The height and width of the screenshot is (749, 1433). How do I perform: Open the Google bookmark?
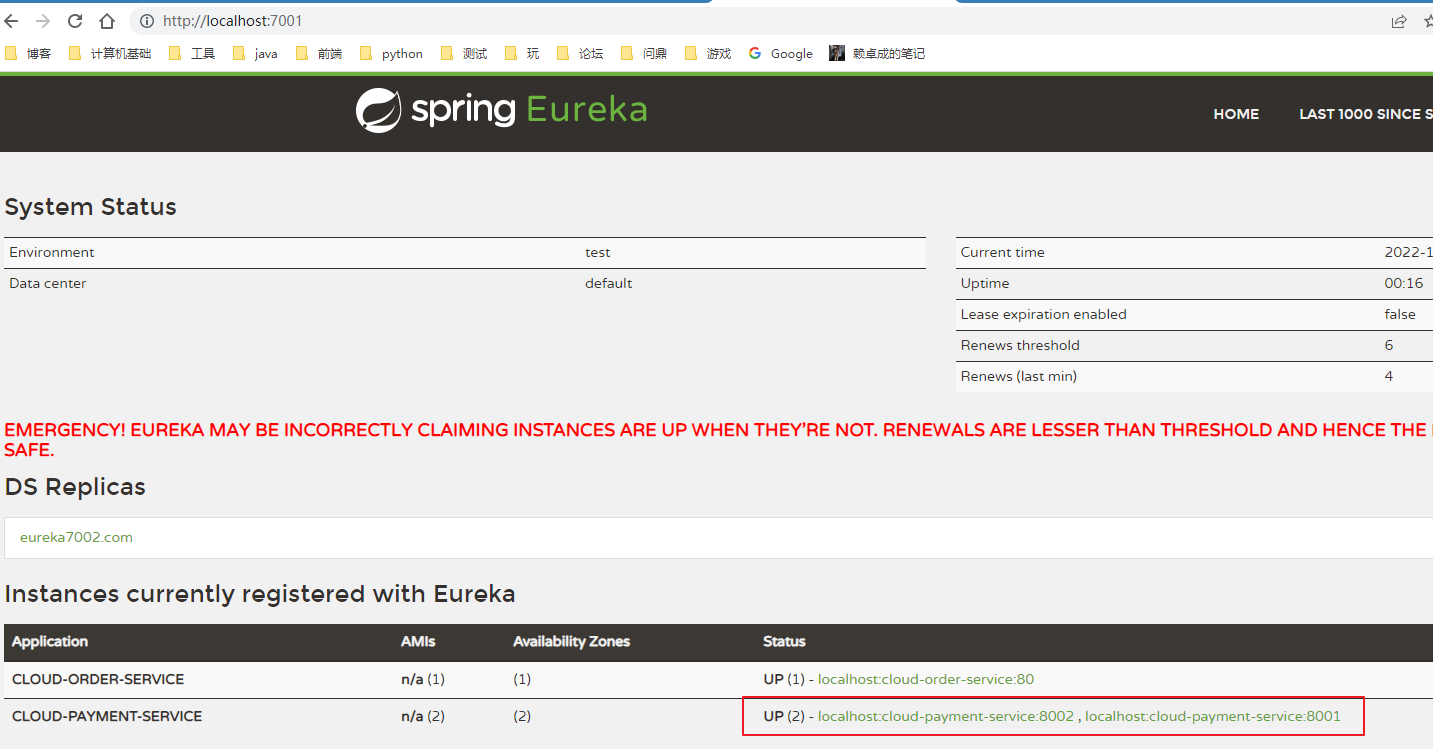tap(781, 53)
